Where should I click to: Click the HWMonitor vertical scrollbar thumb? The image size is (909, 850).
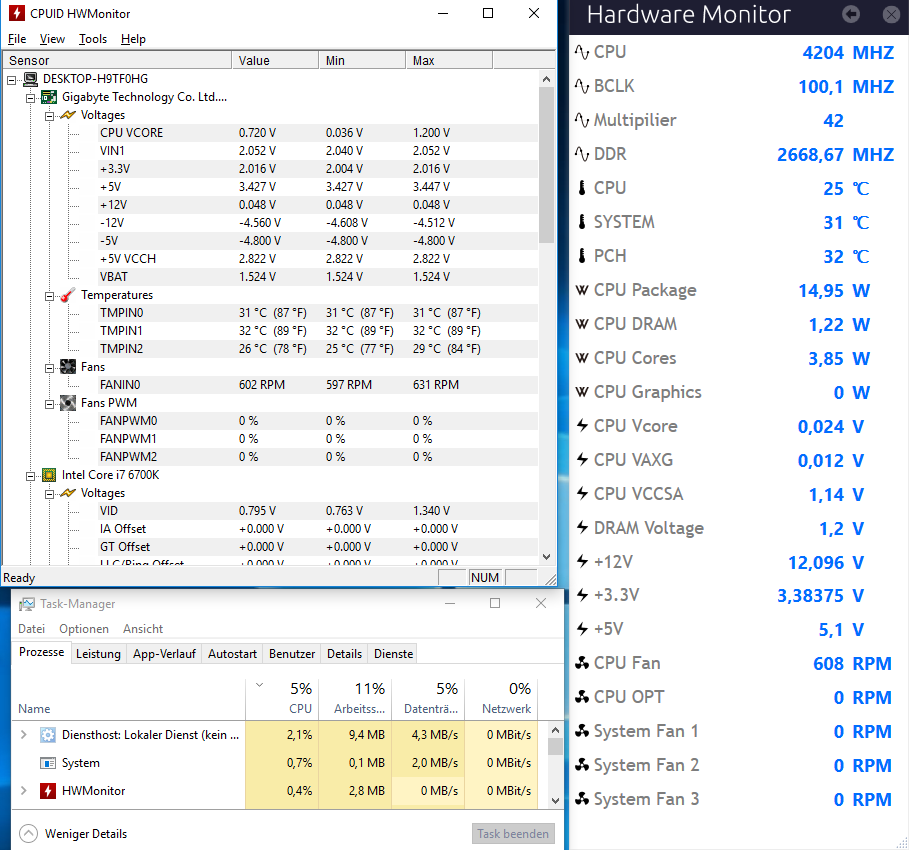pos(546,165)
